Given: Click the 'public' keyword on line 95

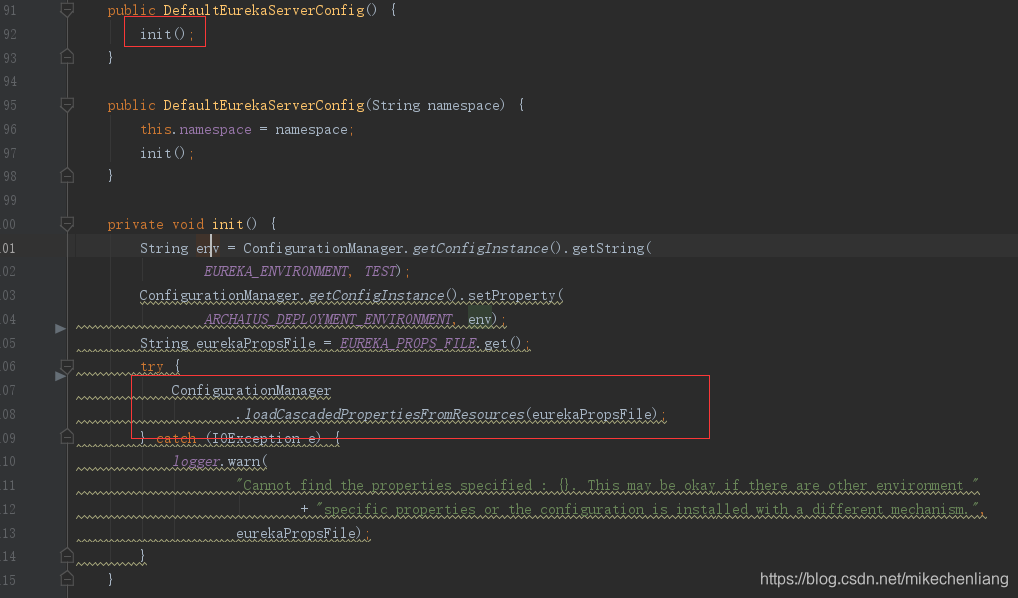Looking at the screenshot, I should (132, 105).
